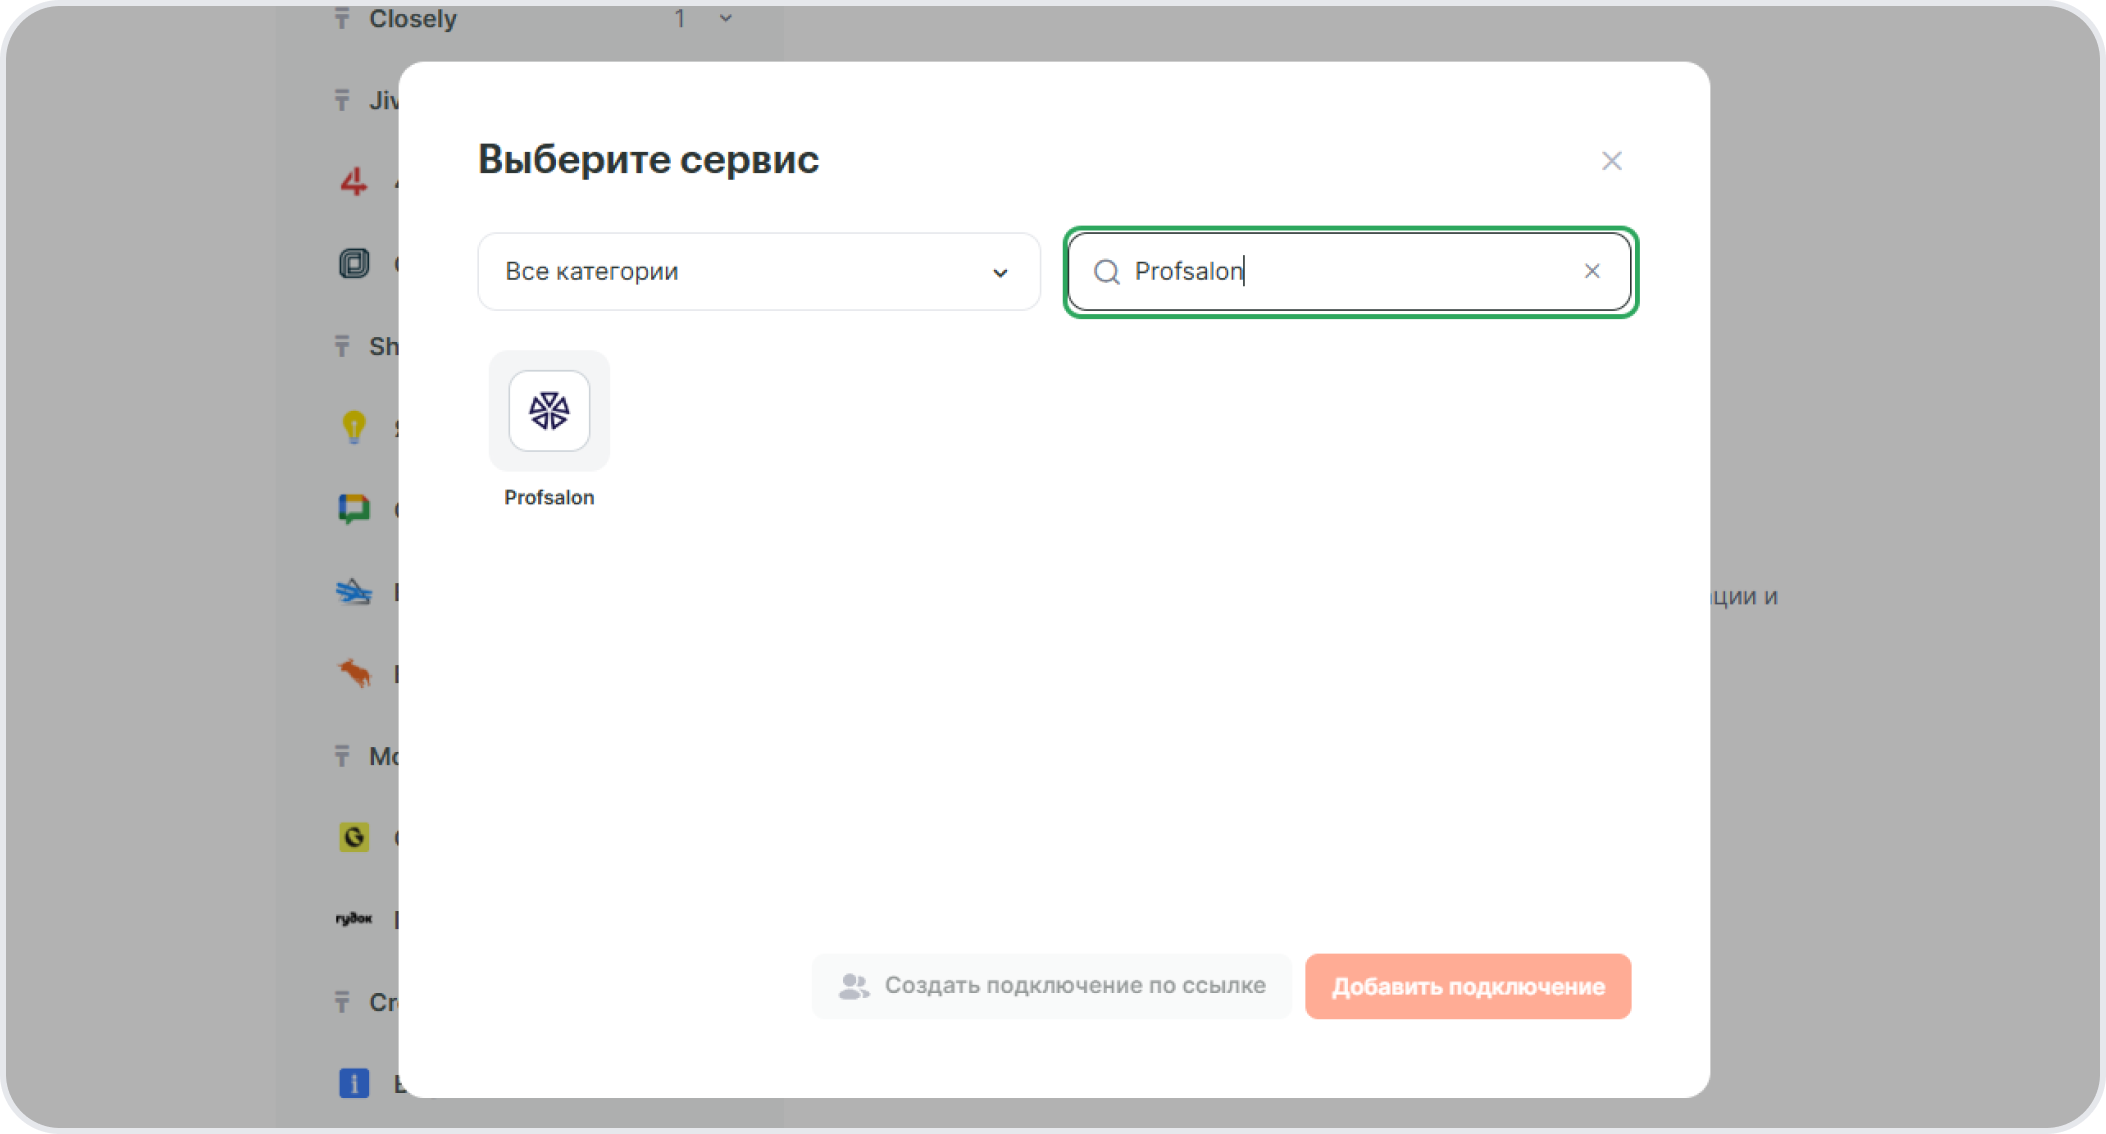Viewport: 2106px width, 1134px height.
Task: Clear the Profsalon search text
Action: pos(1592,271)
